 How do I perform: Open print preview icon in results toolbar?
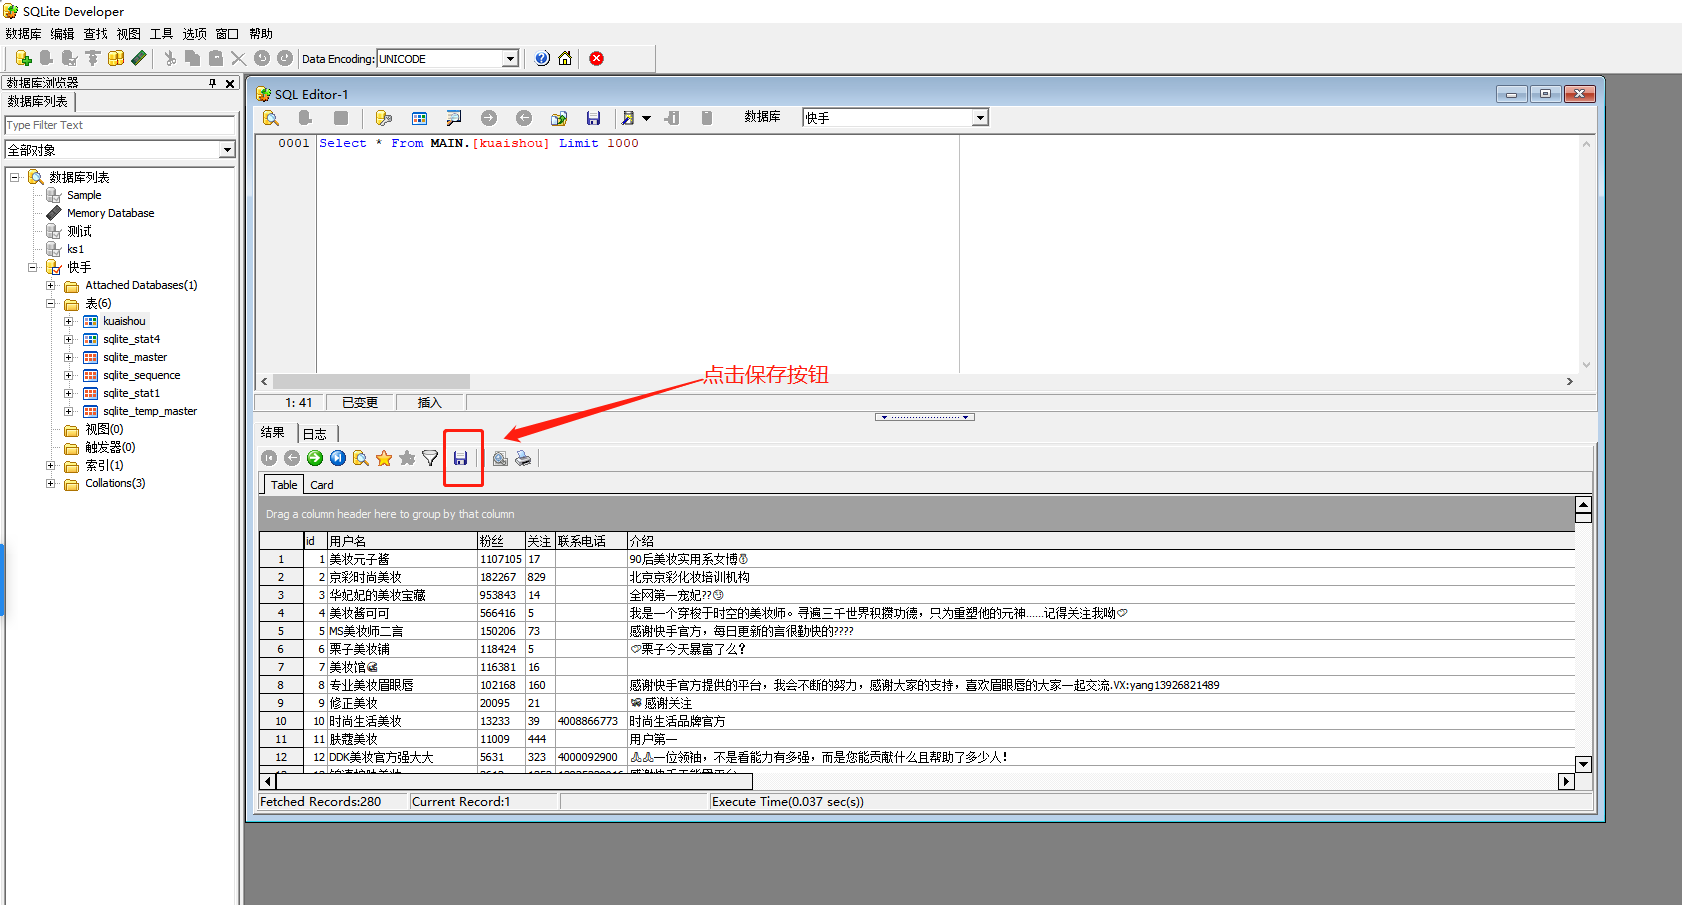tap(500, 458)
